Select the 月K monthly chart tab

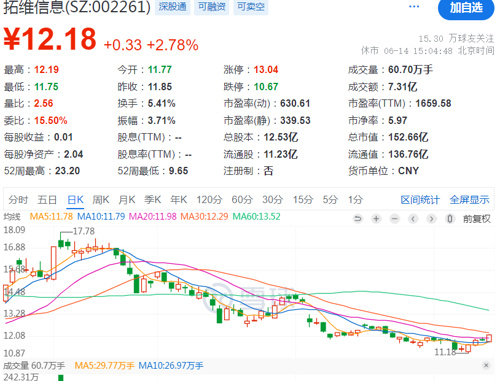(x=127, y=200)
